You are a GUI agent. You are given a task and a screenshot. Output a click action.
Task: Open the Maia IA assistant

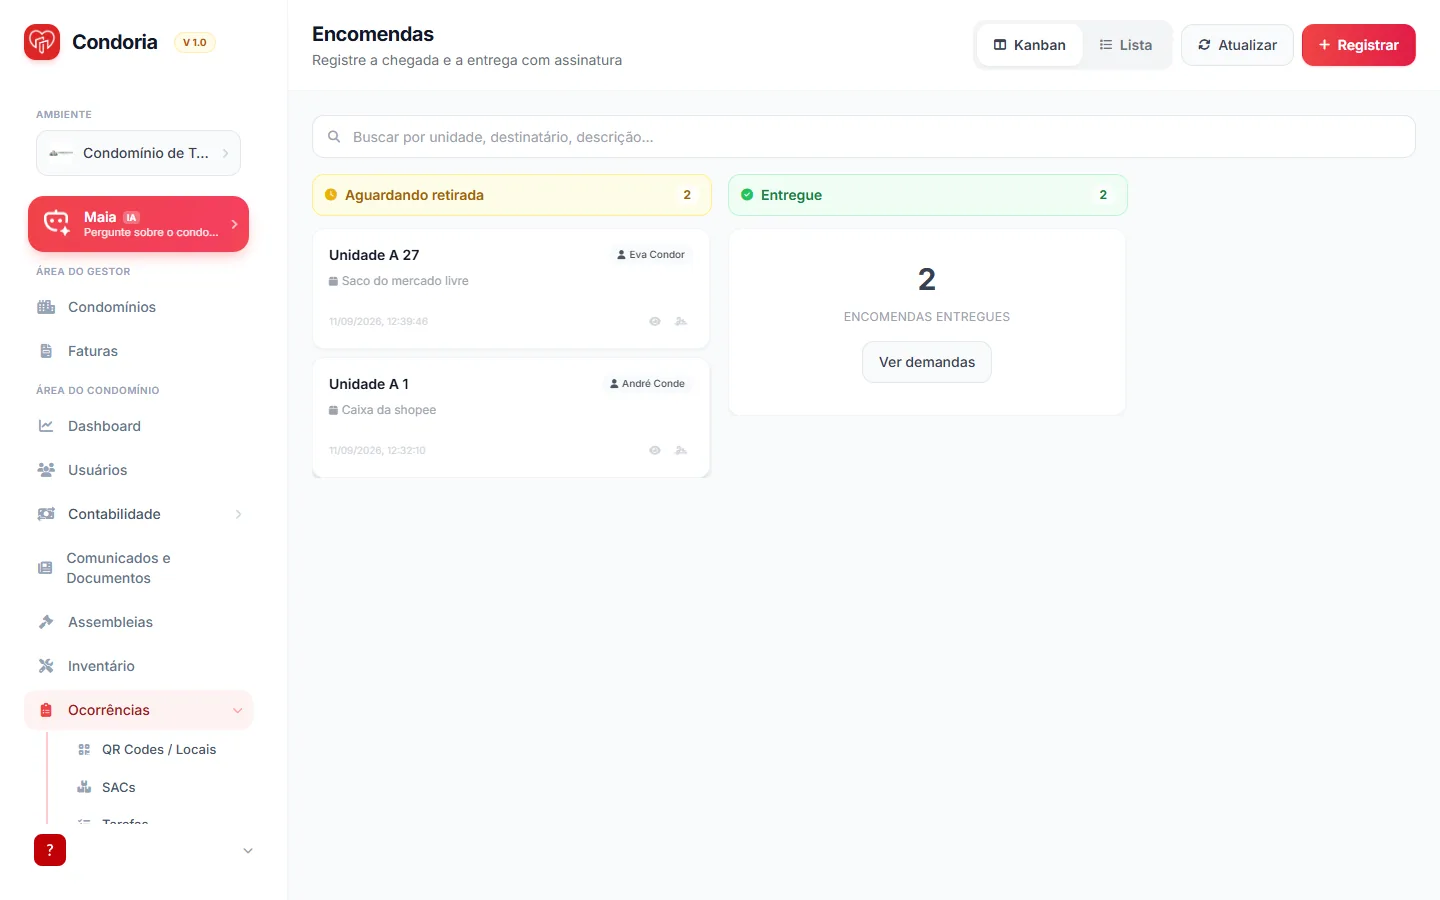click(x=138, y=224)
